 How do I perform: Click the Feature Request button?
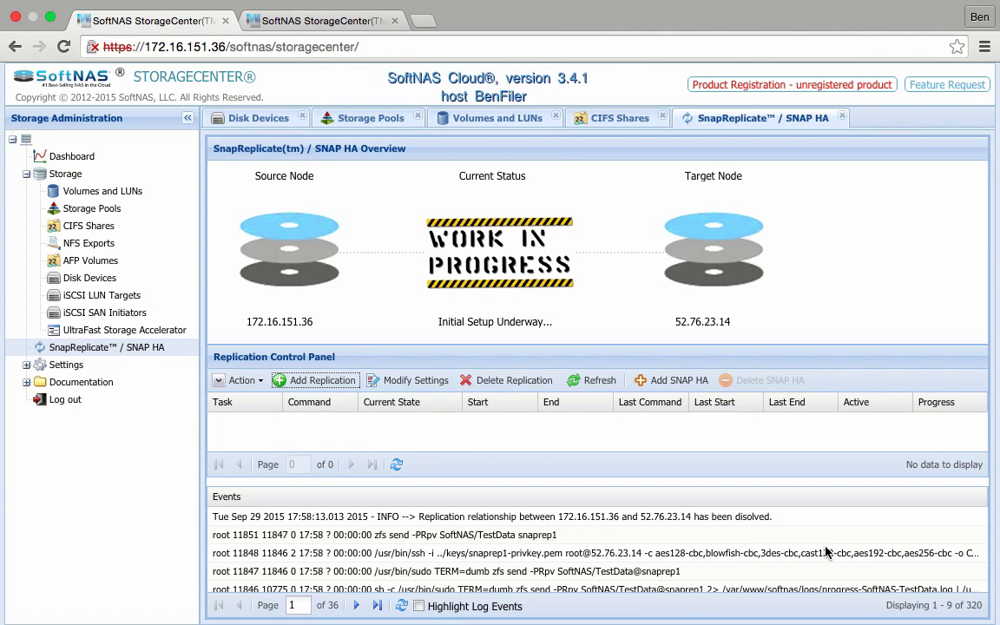pos(947,85)
